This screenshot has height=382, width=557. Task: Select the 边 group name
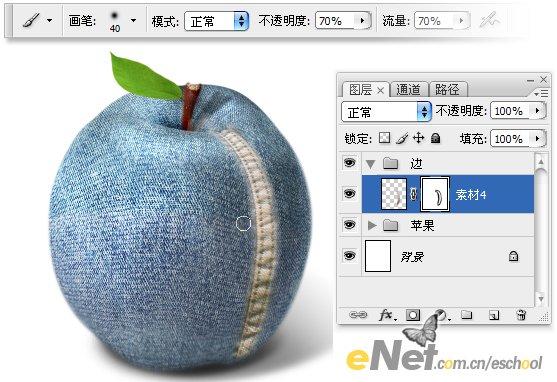(x=416, y=163)
